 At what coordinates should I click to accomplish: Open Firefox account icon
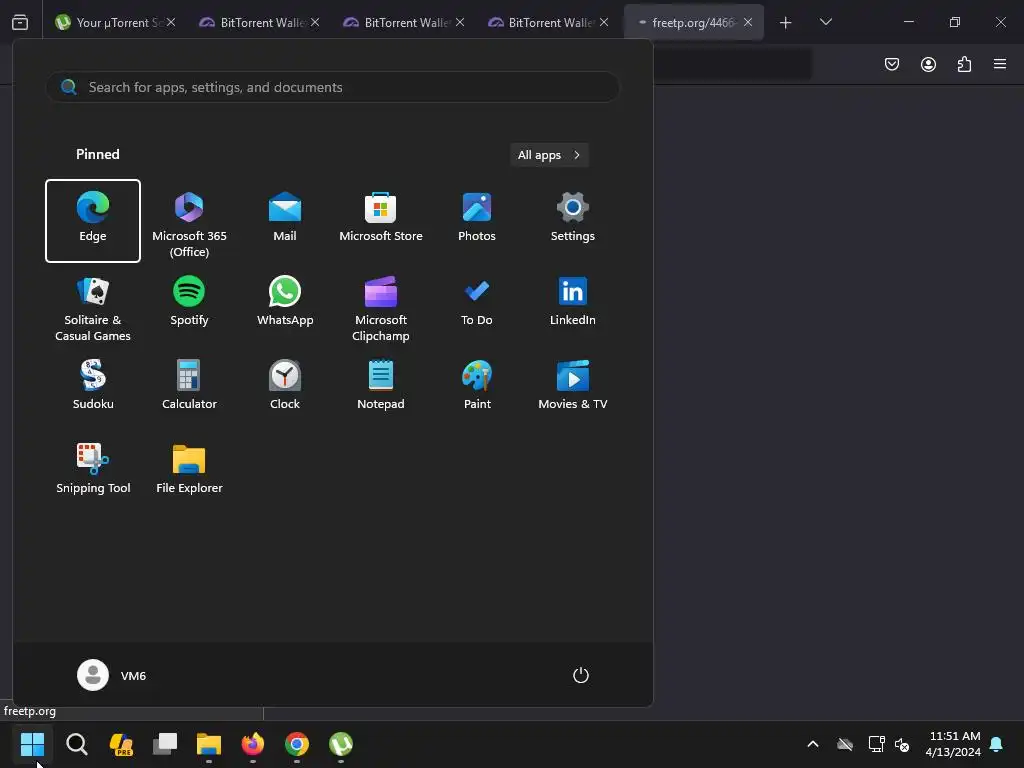[928, 64]
